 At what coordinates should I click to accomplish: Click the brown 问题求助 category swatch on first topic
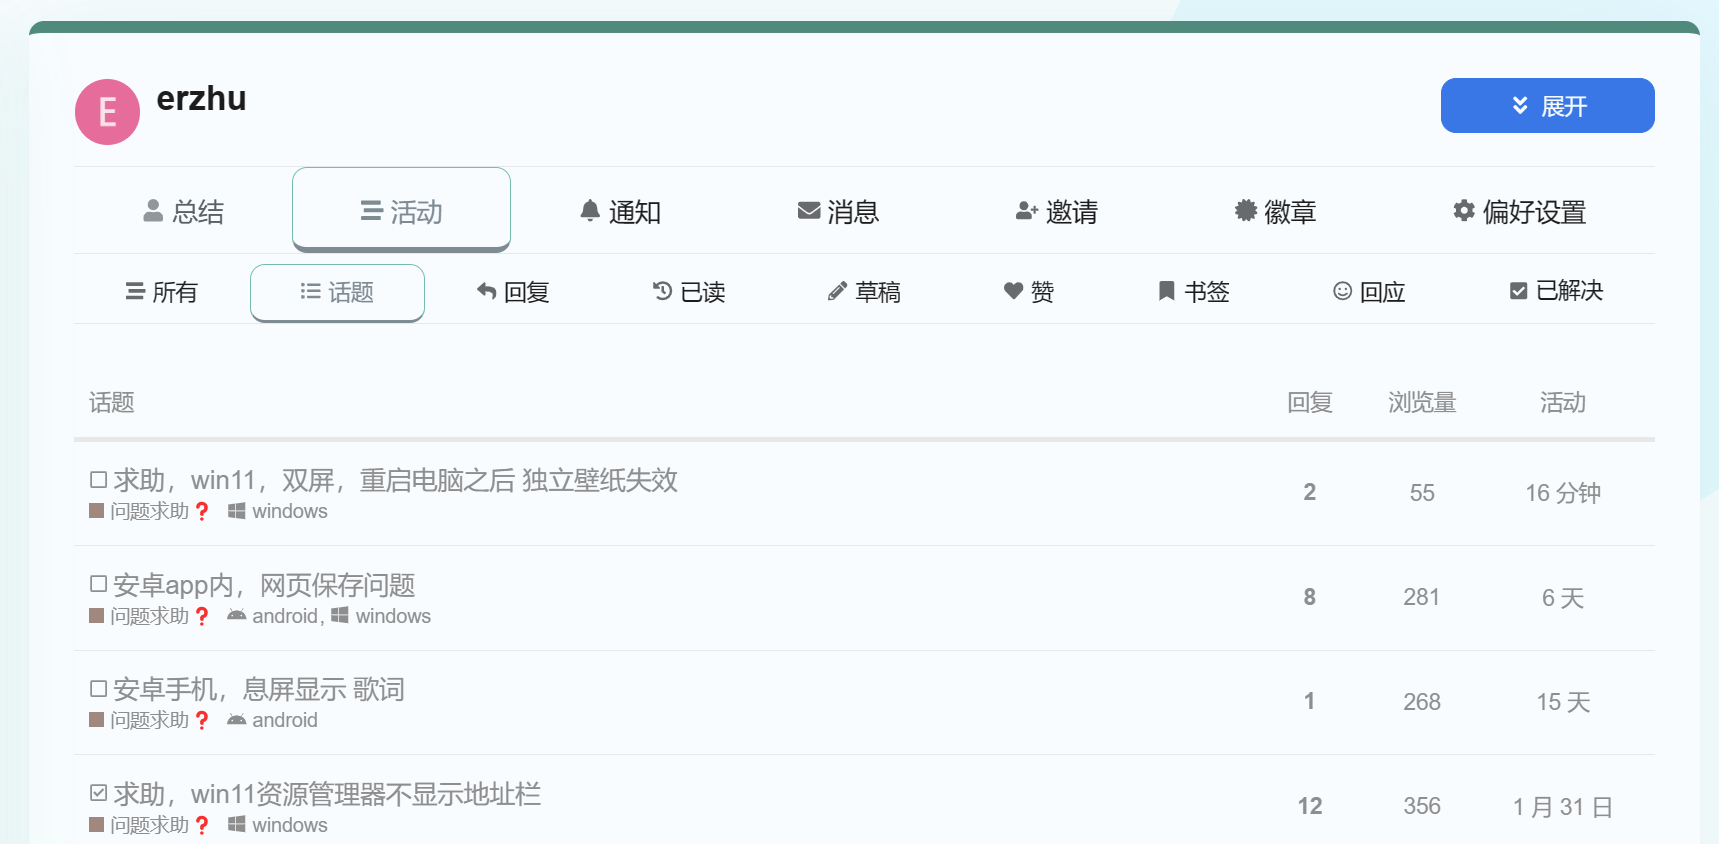point(97,511)
